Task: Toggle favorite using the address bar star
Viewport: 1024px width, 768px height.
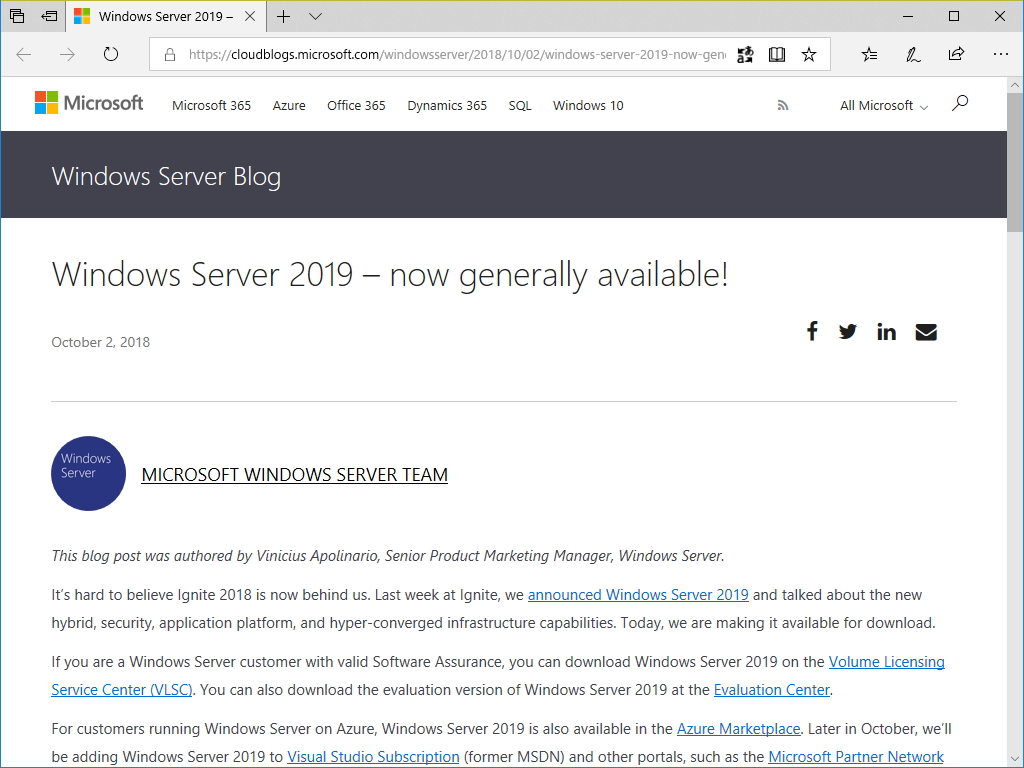Action: pyautogui.click(x=809, y=54)
